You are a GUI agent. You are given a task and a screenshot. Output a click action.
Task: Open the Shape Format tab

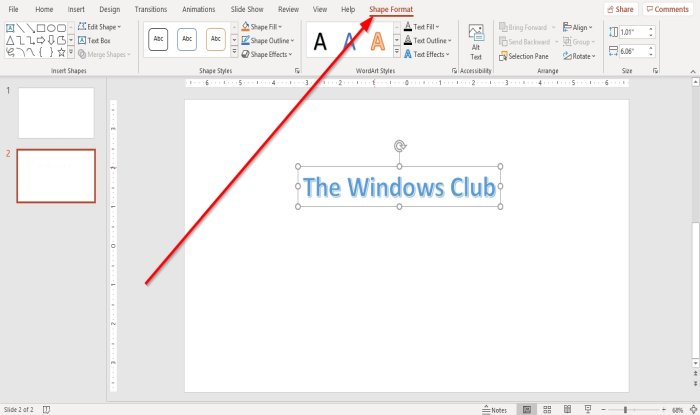[x=391, y=9]
